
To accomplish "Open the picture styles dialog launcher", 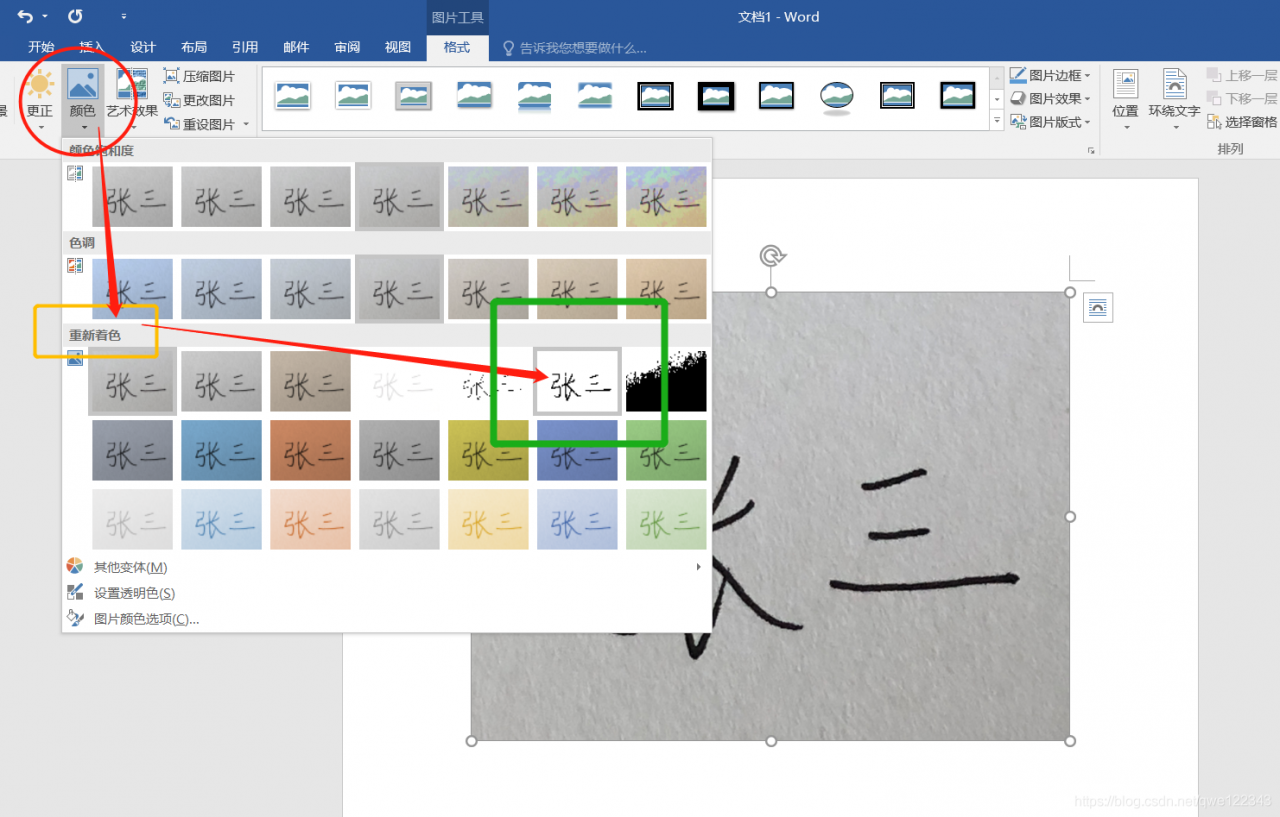I will point(1091,150).
